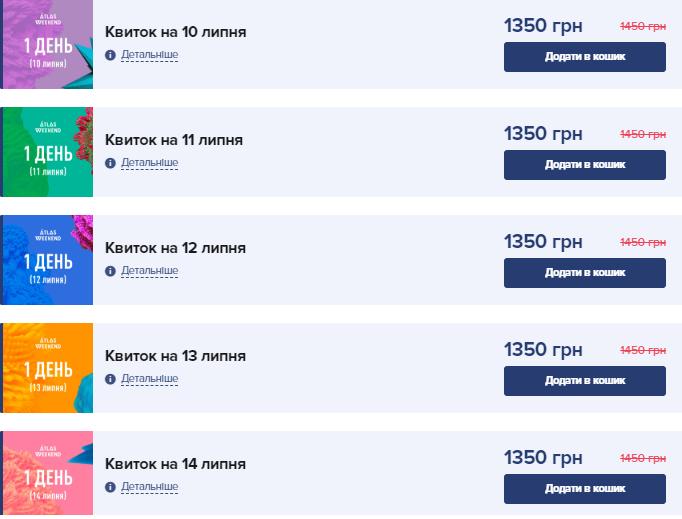
Task: Select green 11 липня ticket thumbnail
Action: click(47, 152)
